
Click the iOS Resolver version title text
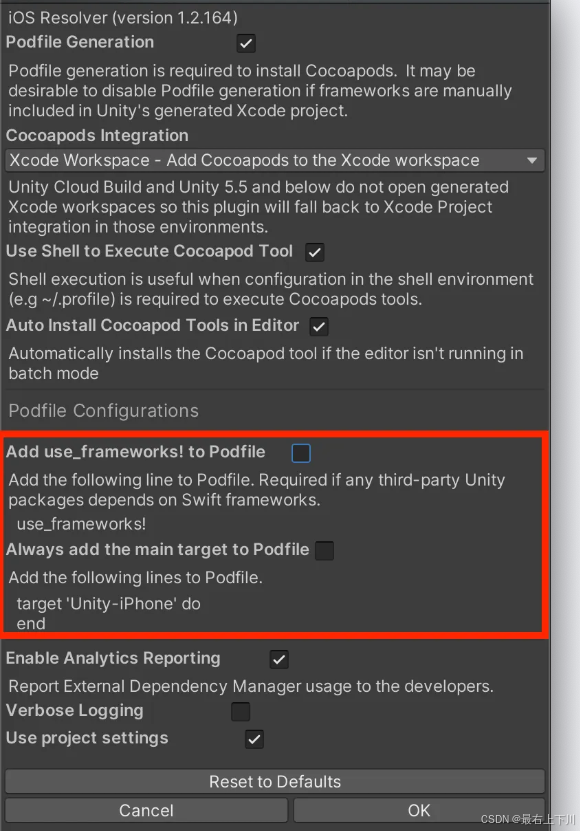pos(122,17)
